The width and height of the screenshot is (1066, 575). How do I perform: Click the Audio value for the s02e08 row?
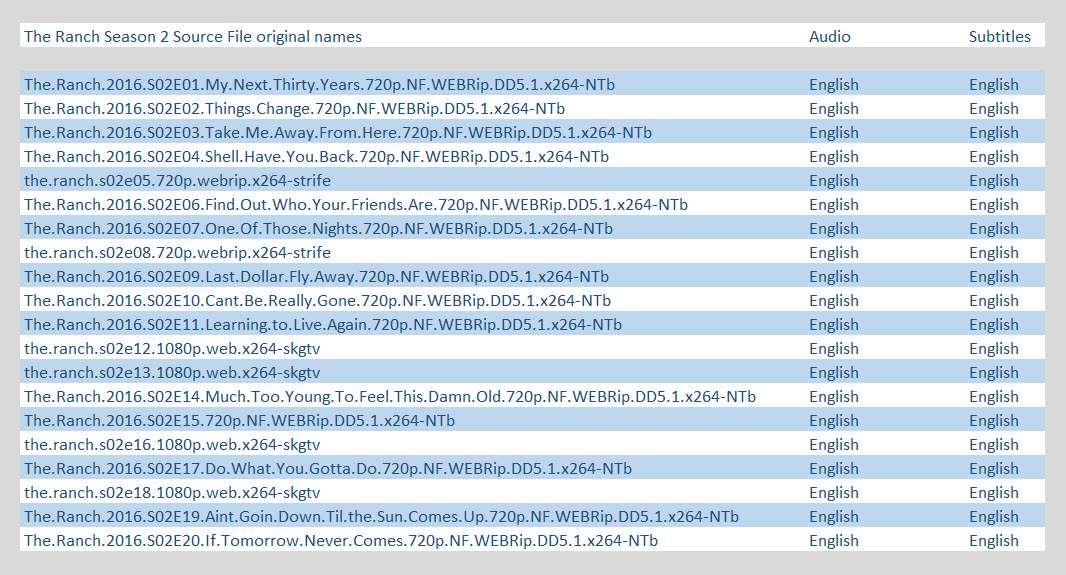[833, 253]
